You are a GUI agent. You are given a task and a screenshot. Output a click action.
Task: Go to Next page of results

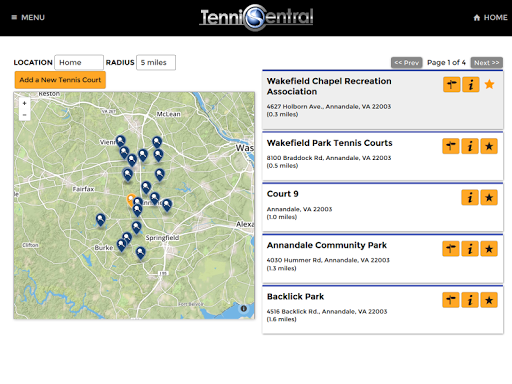tap(487, 63)
